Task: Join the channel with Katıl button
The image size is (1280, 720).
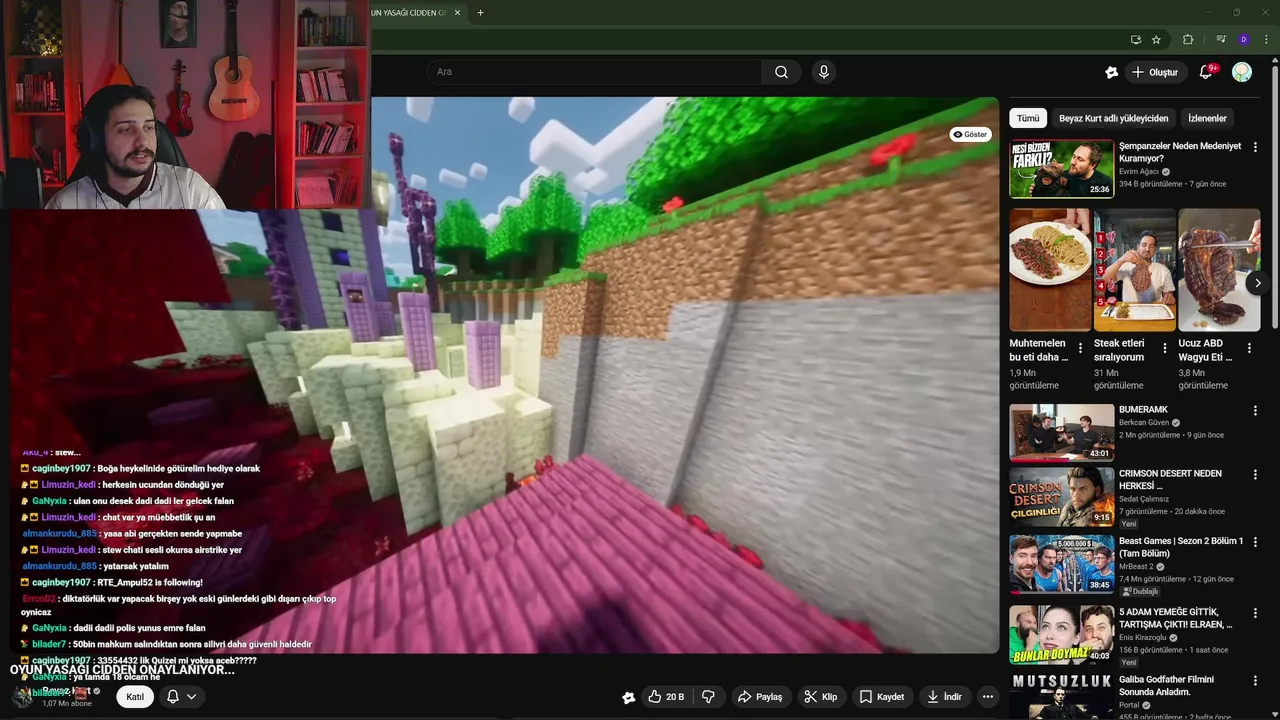Action: [135, 697]
